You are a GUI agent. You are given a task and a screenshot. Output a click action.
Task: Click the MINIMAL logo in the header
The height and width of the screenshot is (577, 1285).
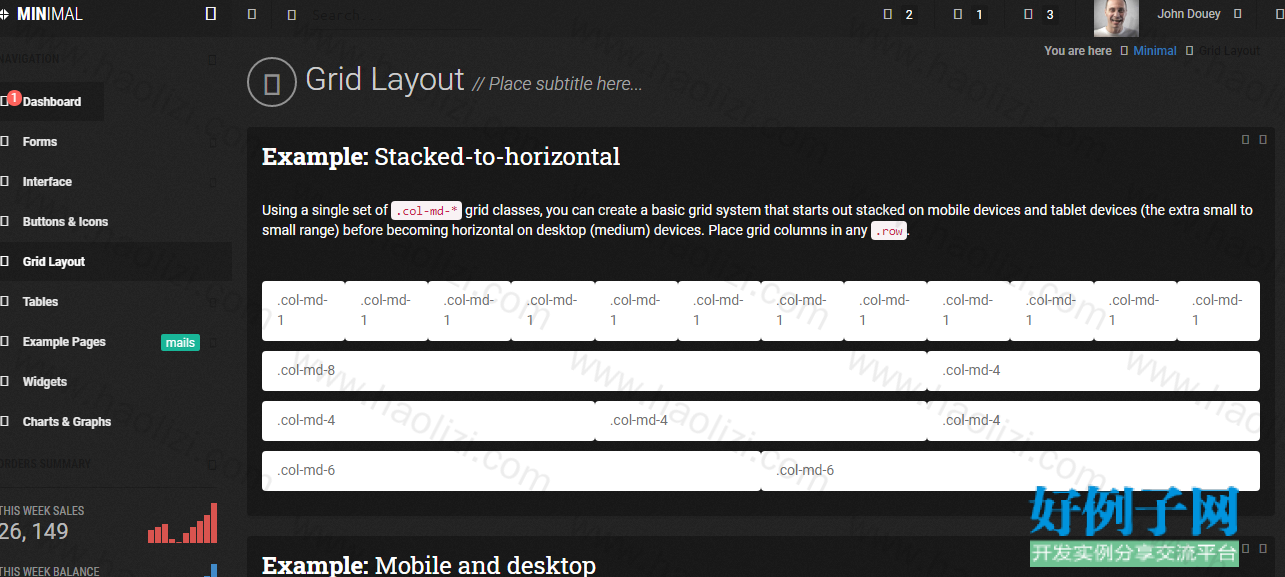pyautogui.click(x=42, y=14)
